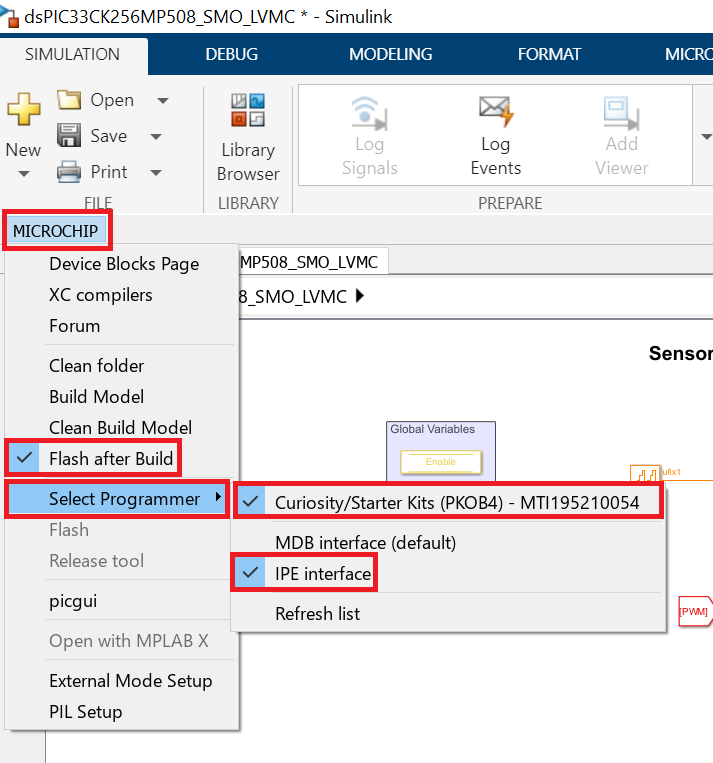Click the PWM goto tag block
The height and width of the screenshot is (763, 713).
(695, 611)
